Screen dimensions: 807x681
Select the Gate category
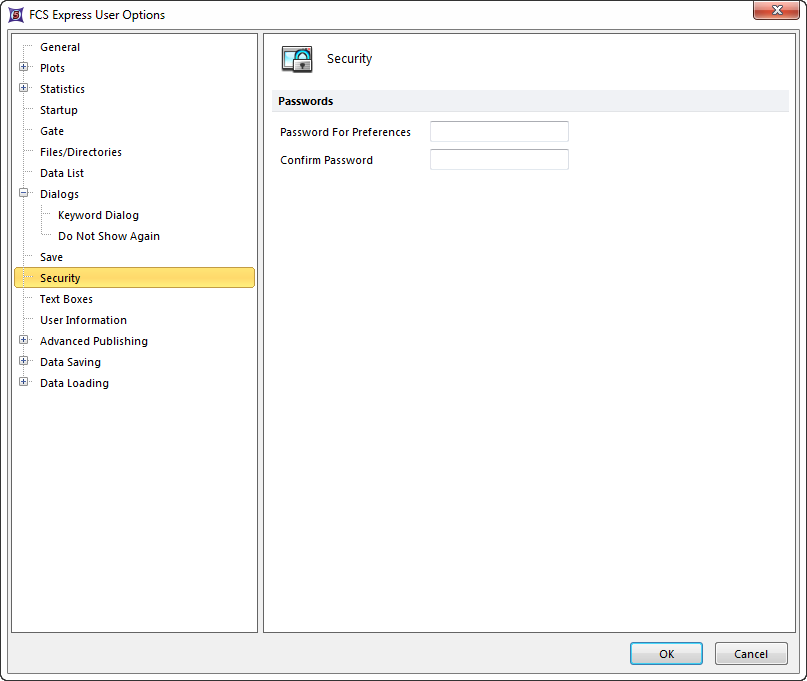(x=52, y=131)
